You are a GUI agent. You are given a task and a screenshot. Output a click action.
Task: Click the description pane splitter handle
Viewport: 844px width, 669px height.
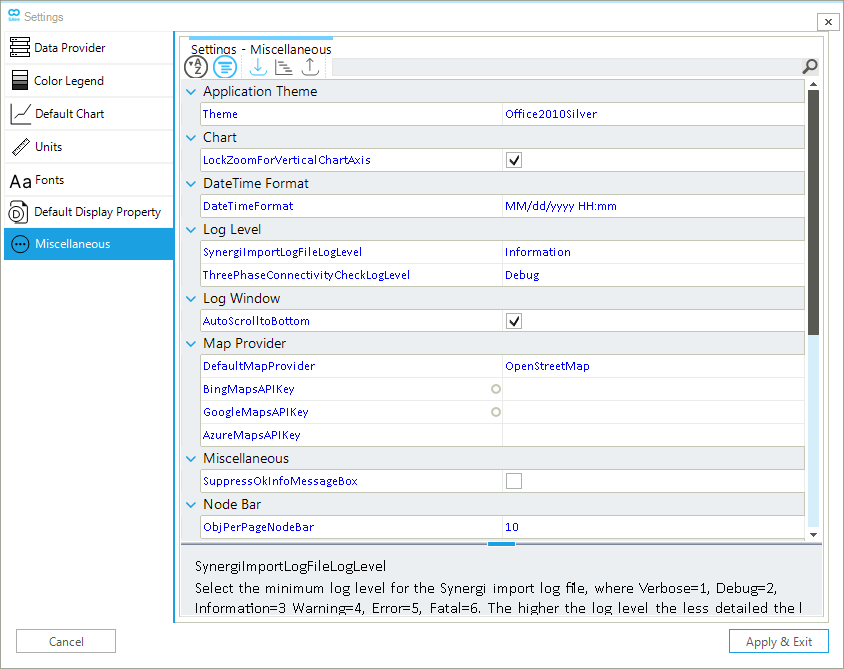pos(501,544)
